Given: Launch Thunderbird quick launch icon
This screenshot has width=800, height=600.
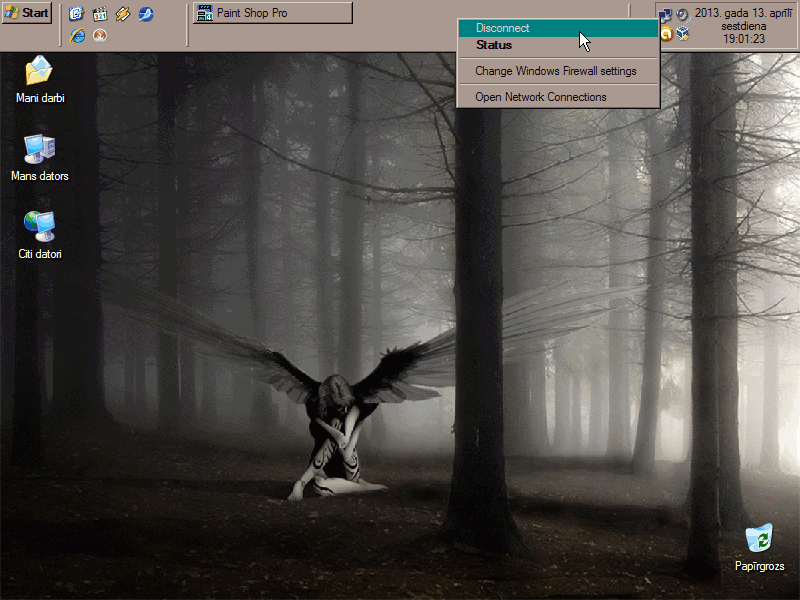Looking at the screenshot, I should coord(146,13).
